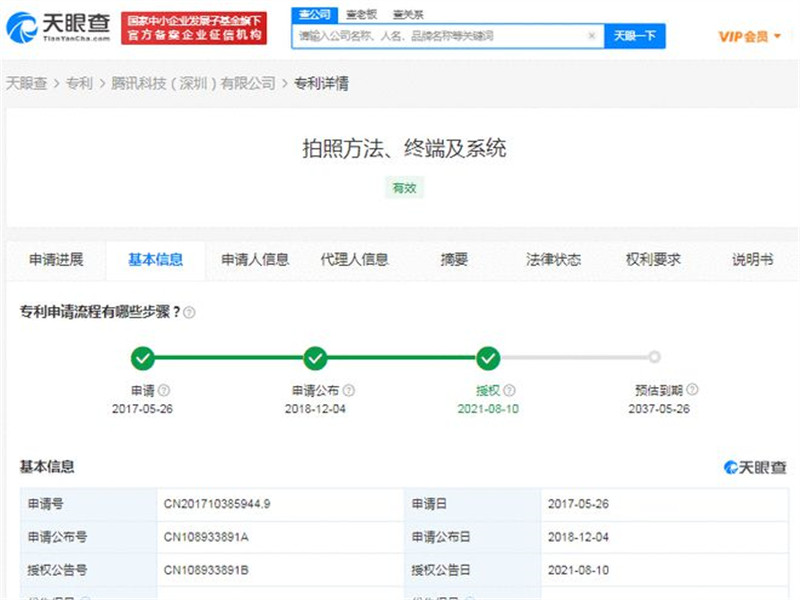Open the 代理人信息 tab

coord(355,260)
